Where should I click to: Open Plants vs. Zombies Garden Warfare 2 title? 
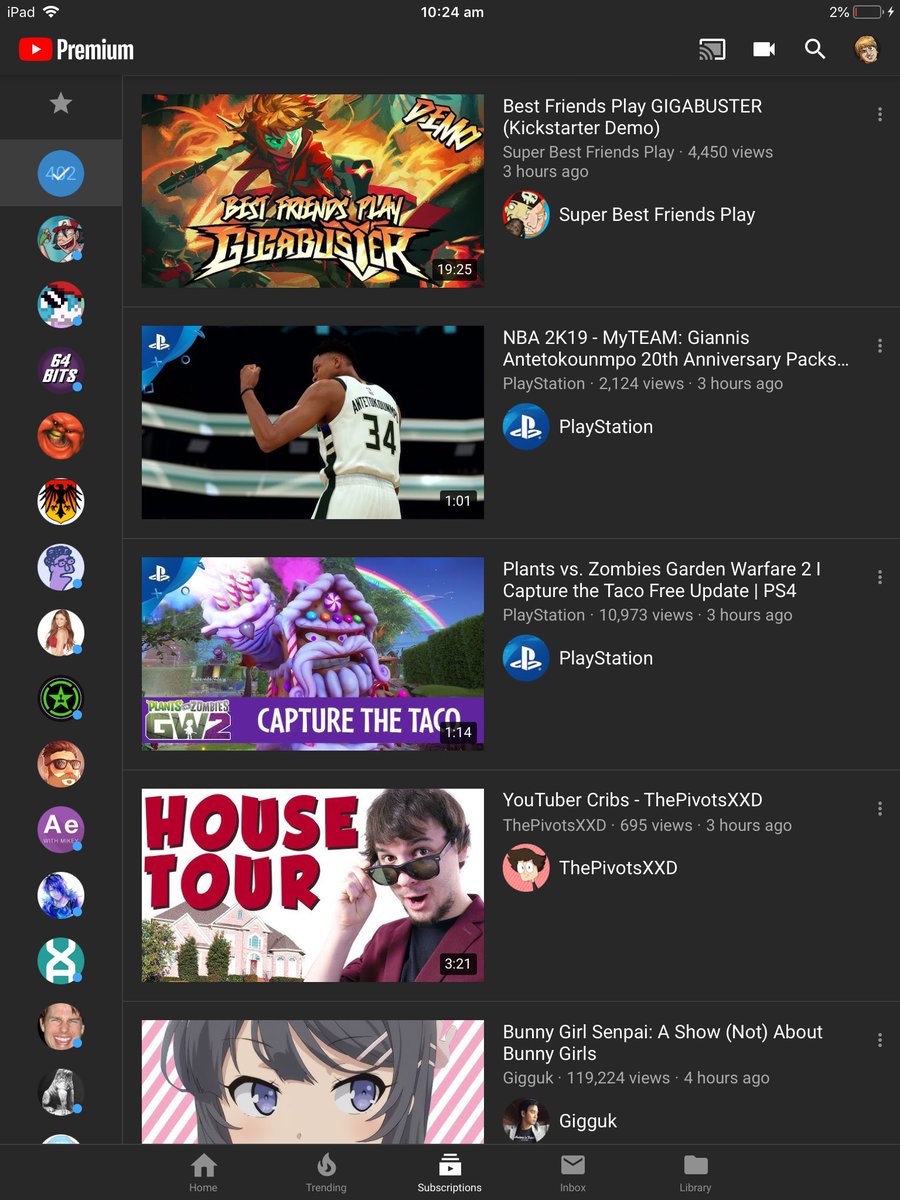(662, 580)
